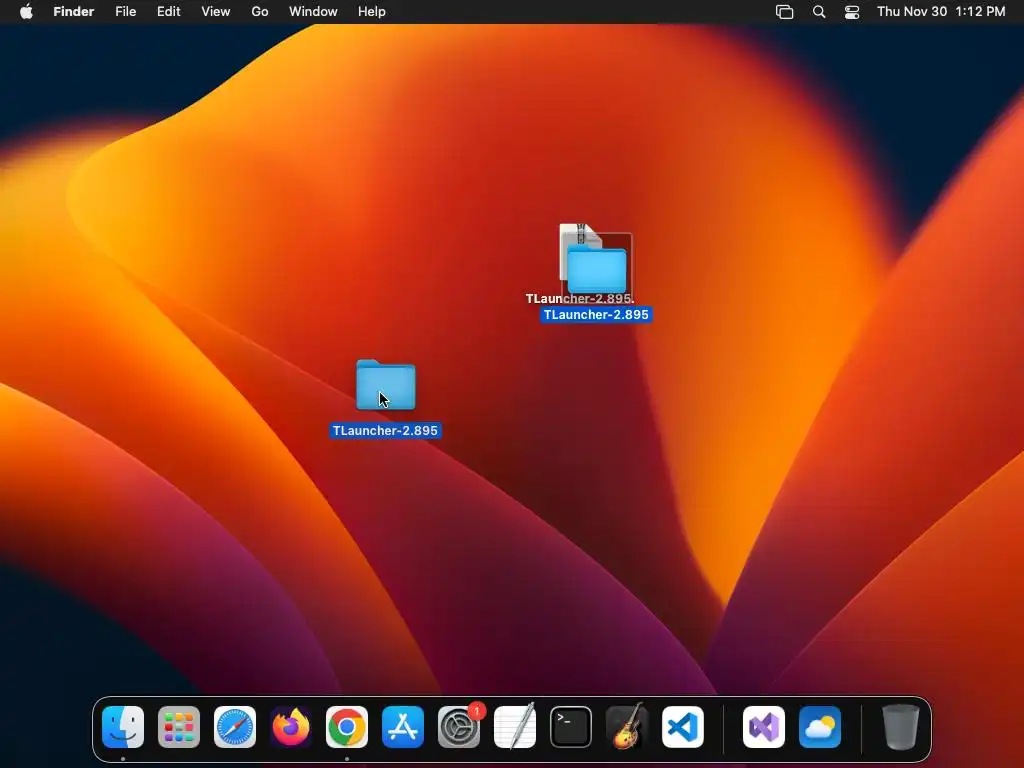Open Spotlight search in menu bar
The image size is (1024, 768).
click(x=819, y=12)
